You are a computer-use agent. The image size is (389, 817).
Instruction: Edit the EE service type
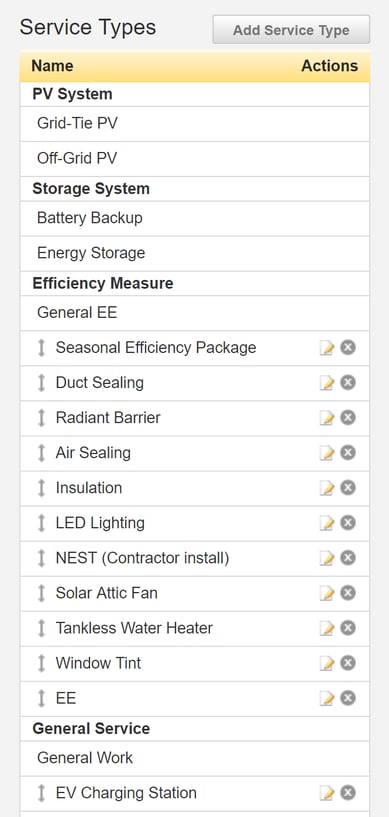point(327,698)
